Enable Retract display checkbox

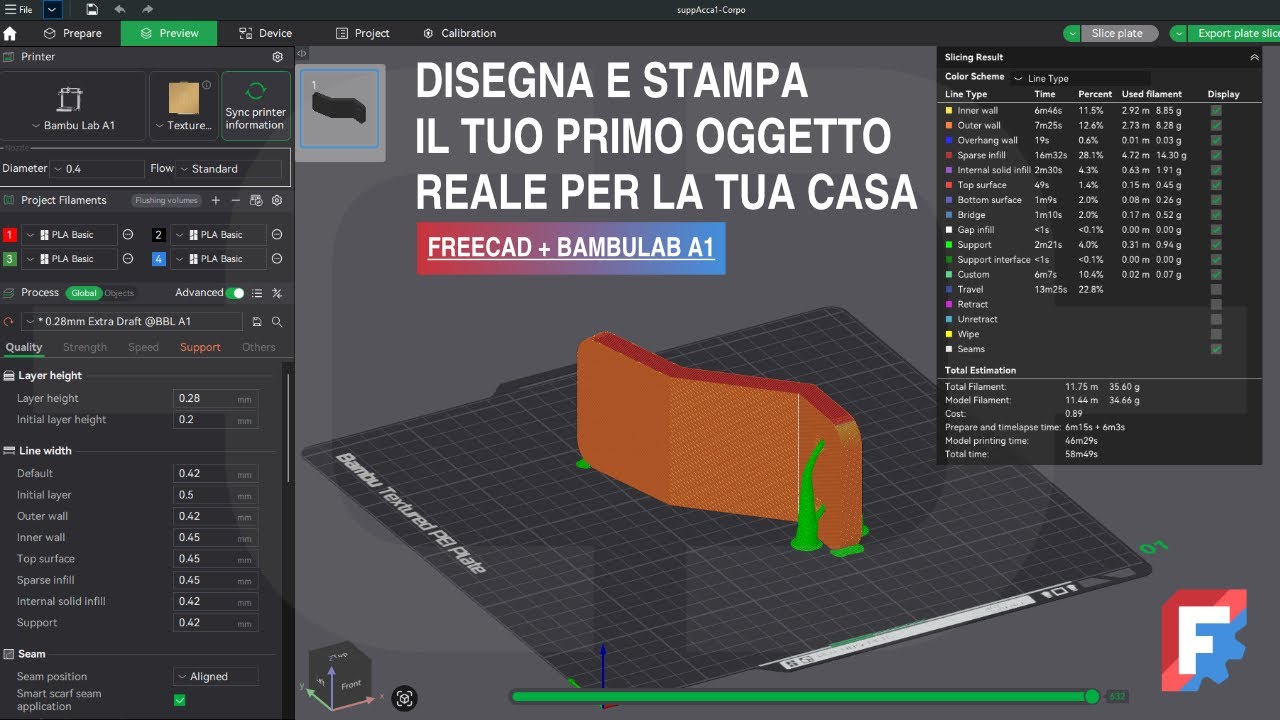pos(1216,305)
